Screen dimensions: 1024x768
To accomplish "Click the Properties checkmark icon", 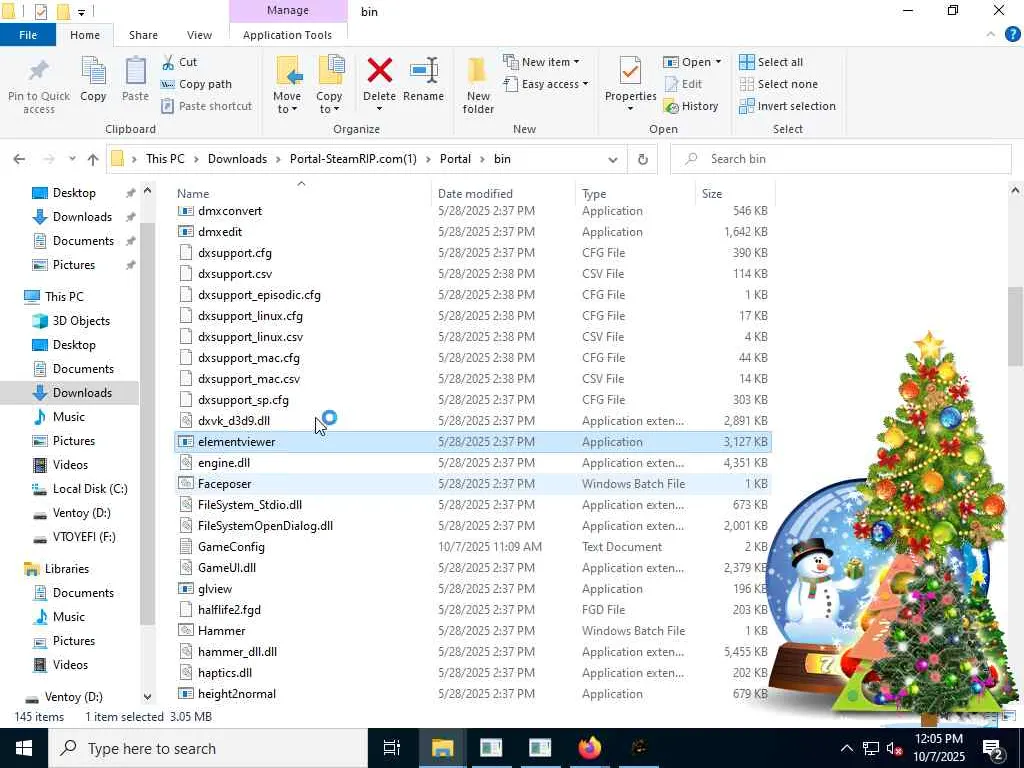I will pyautogui.click(x=630, y=71).
